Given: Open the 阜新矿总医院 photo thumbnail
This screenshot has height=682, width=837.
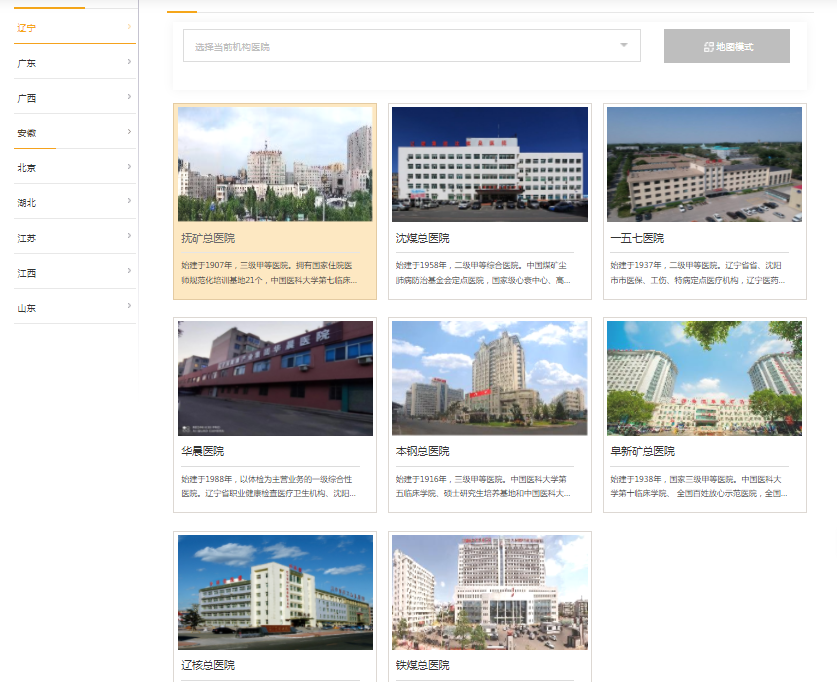Looking at the screenshot, I should pyautogui.click(x=704, y=378).
